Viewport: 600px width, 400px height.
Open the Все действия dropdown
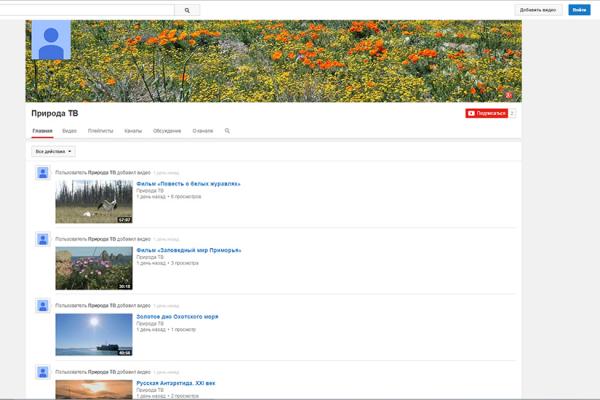click(53, 152)
